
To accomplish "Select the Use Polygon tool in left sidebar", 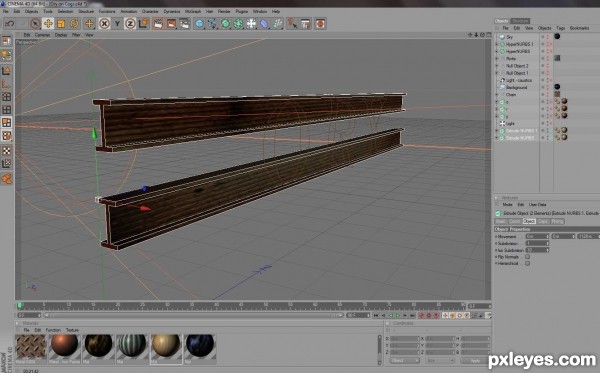I will pyautogui.click(x=7, y=122).
